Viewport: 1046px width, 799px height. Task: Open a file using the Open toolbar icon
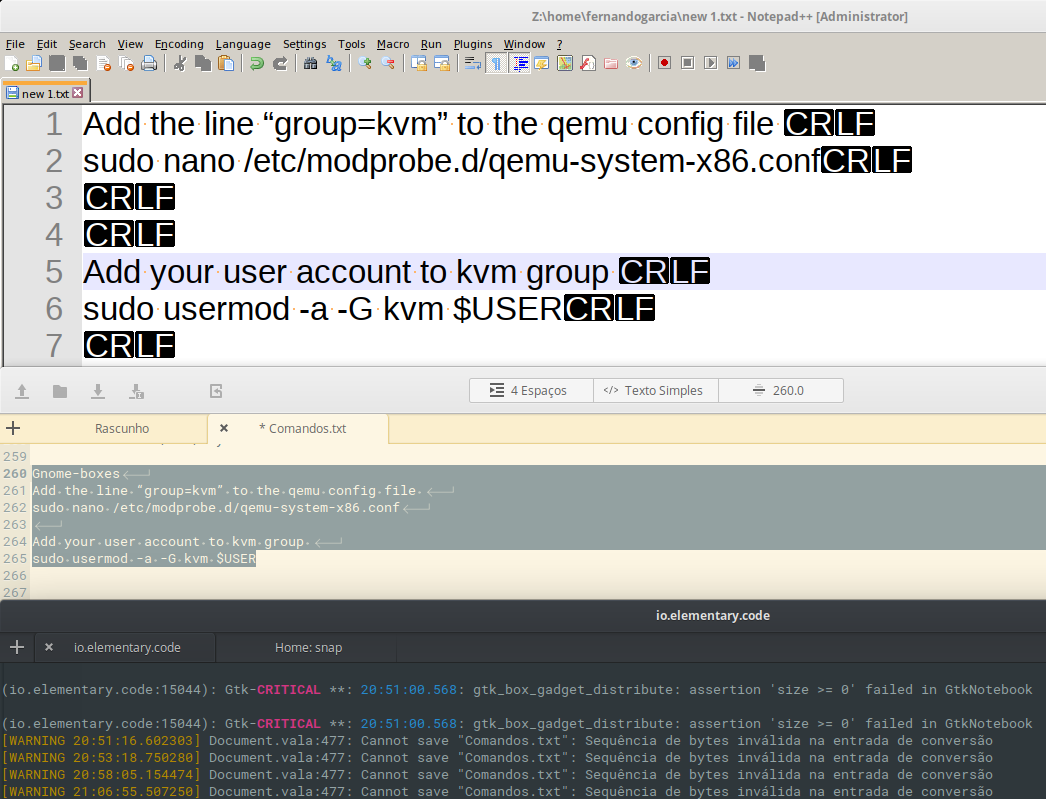(30, 63)
